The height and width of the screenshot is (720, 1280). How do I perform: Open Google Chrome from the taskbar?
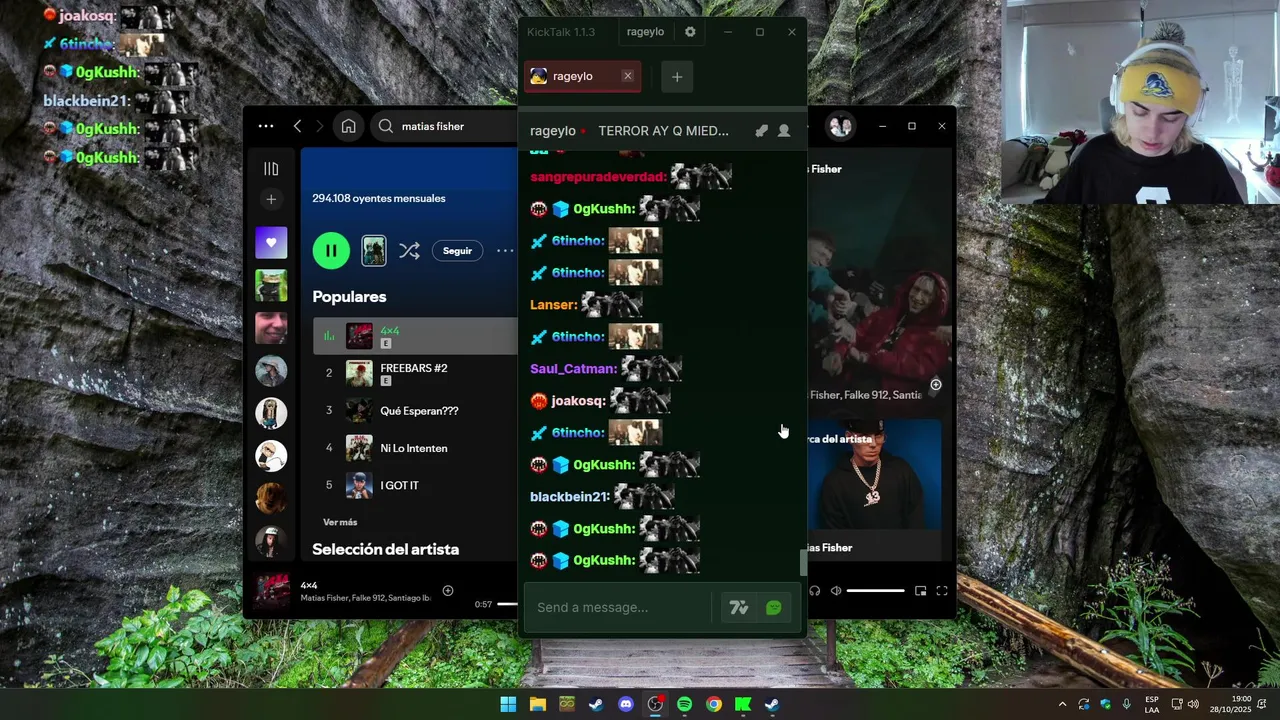[x=713, y=704]
